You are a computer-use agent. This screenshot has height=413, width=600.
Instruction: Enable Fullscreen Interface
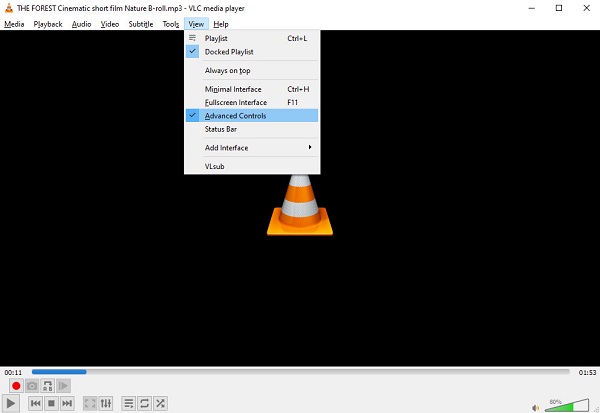click(x=252, y=103)
